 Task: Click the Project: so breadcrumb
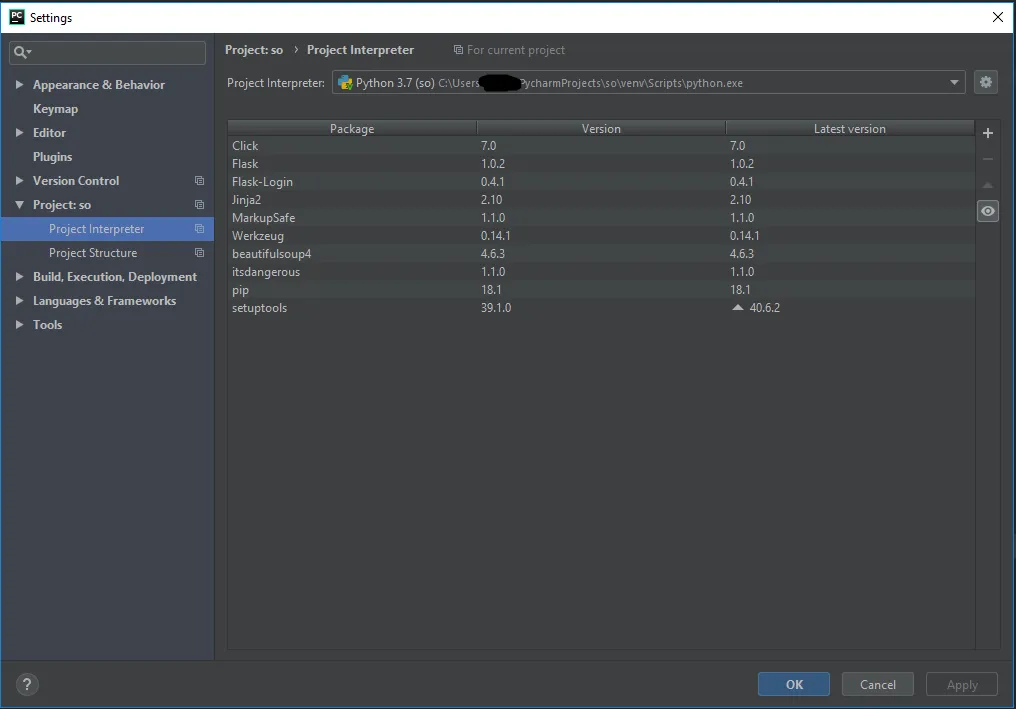pos(254,50)
